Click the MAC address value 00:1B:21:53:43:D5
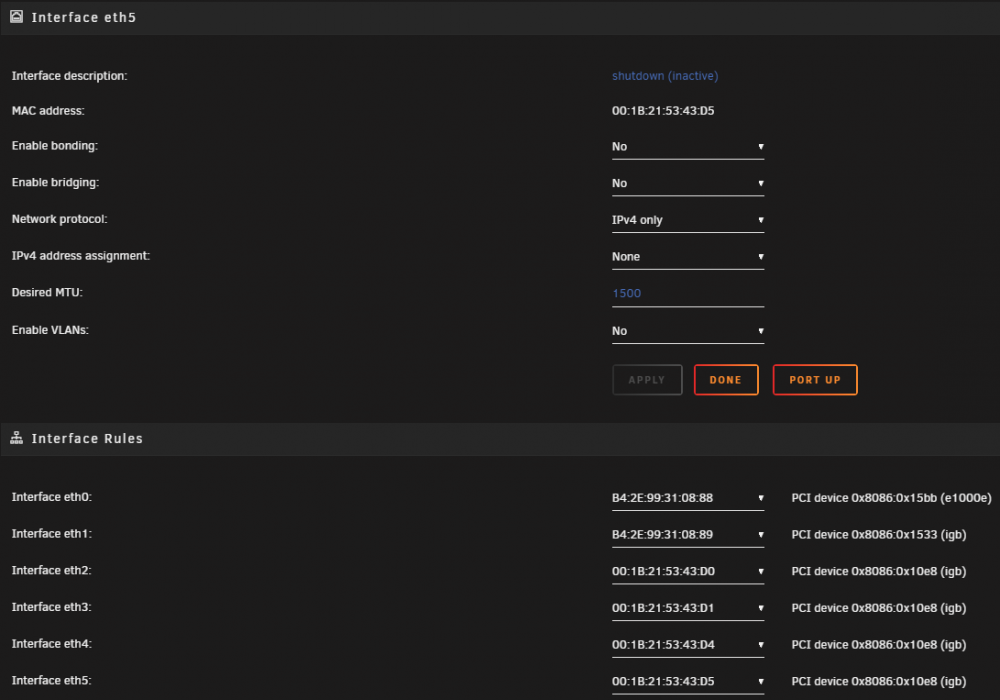Screen dimensions: 1000x700 pos(663,111)
